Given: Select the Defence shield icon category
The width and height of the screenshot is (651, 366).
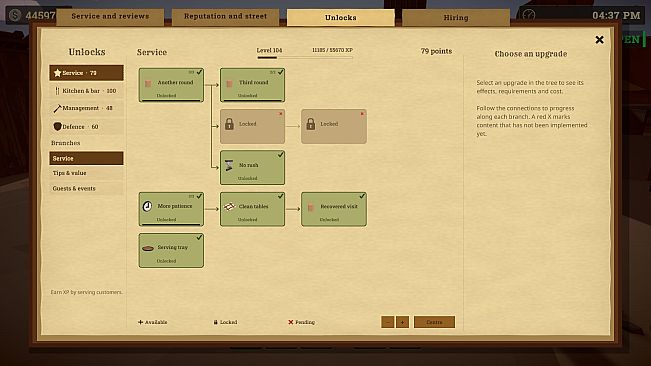Looking at the screenshot, I should [x=58, y=126].
